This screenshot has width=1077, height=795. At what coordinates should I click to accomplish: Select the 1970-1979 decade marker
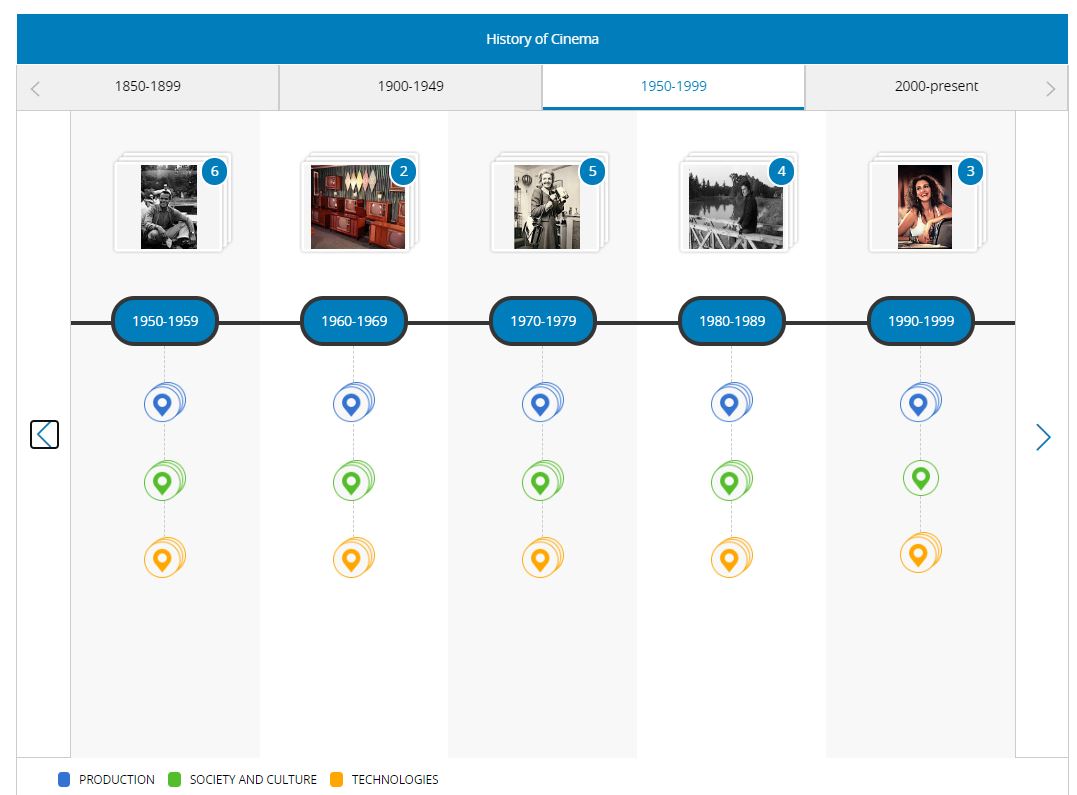(543, 321)
